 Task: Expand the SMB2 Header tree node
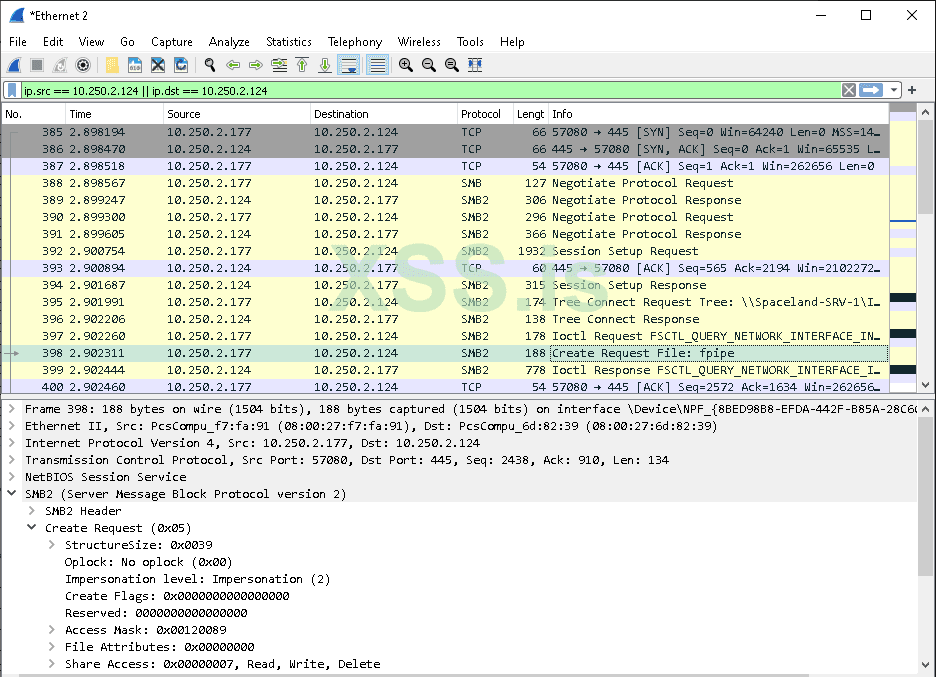tap(33, 511)
